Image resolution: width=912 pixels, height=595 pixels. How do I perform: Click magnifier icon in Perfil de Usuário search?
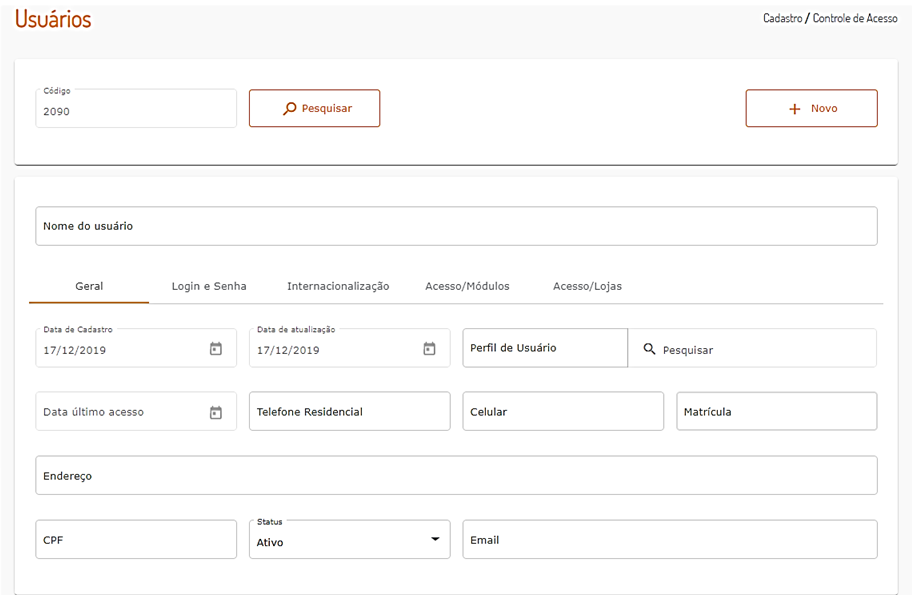(649, 349)
